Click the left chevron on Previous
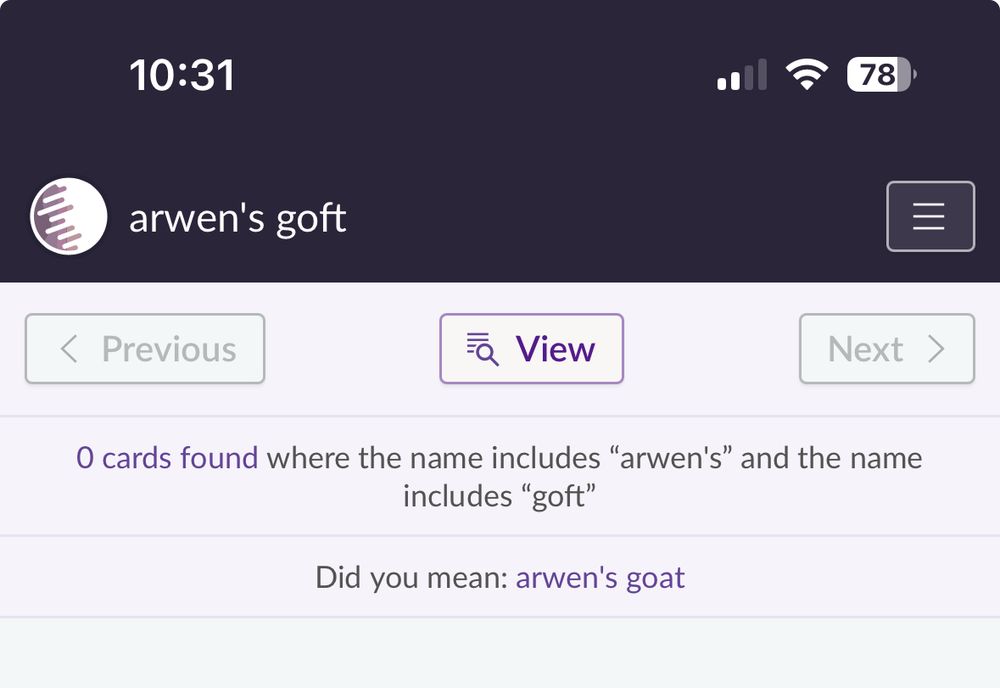1000x688 pixels. [69, 349]
